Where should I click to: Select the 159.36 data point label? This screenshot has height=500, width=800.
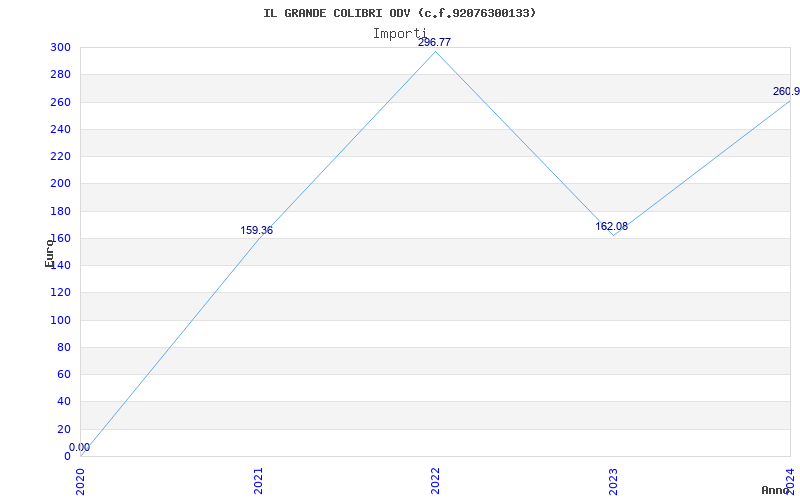pos(257,231)
